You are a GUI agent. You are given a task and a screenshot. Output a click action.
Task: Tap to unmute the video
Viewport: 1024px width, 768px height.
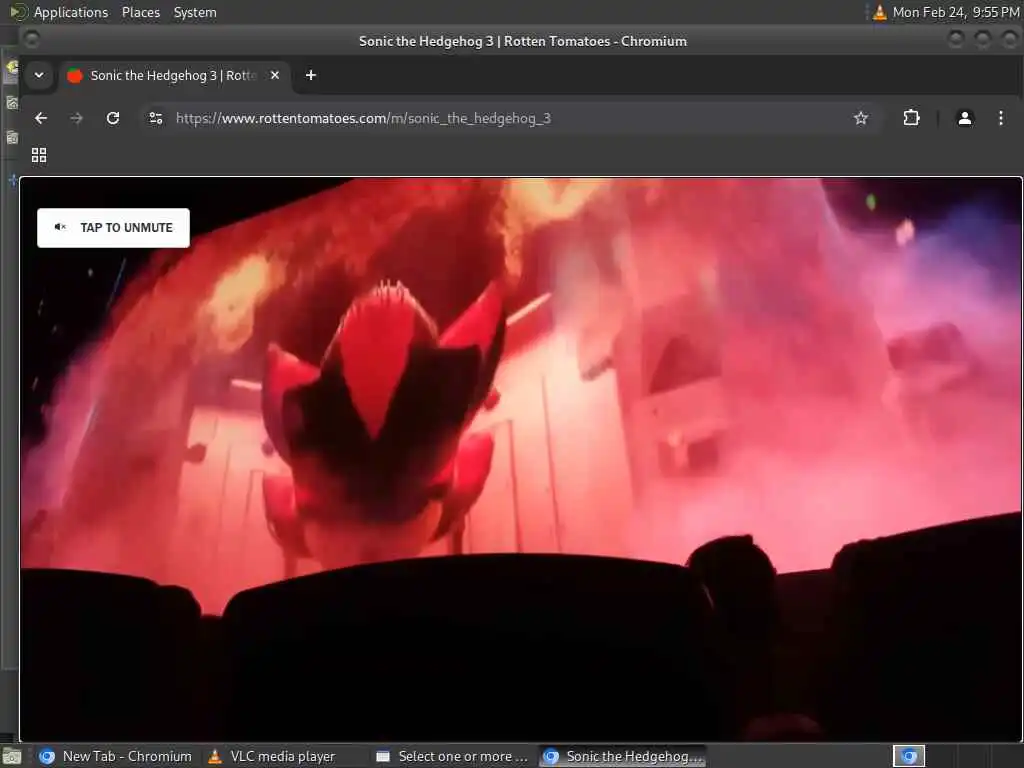tap(114, 228)
